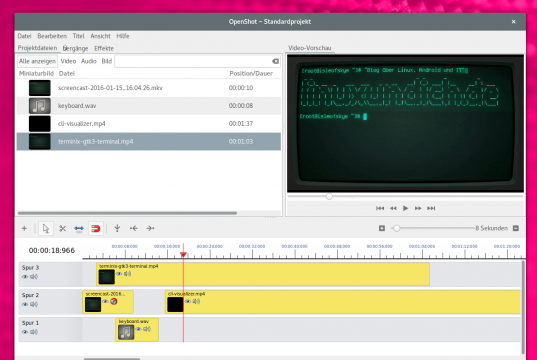The width and height of the screenshot is (537, 360).
Task: Skip to start of preview
Action: 380,208
